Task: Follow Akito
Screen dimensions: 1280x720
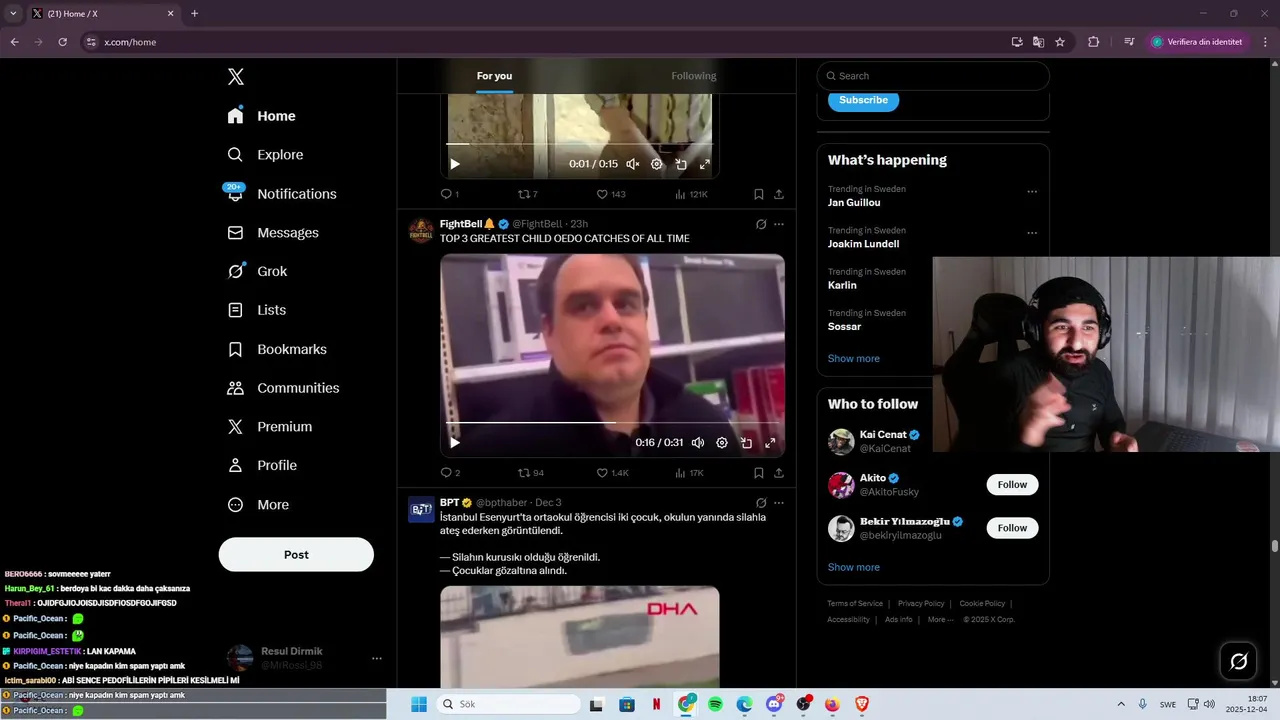Action: (x=1012, y=485)
